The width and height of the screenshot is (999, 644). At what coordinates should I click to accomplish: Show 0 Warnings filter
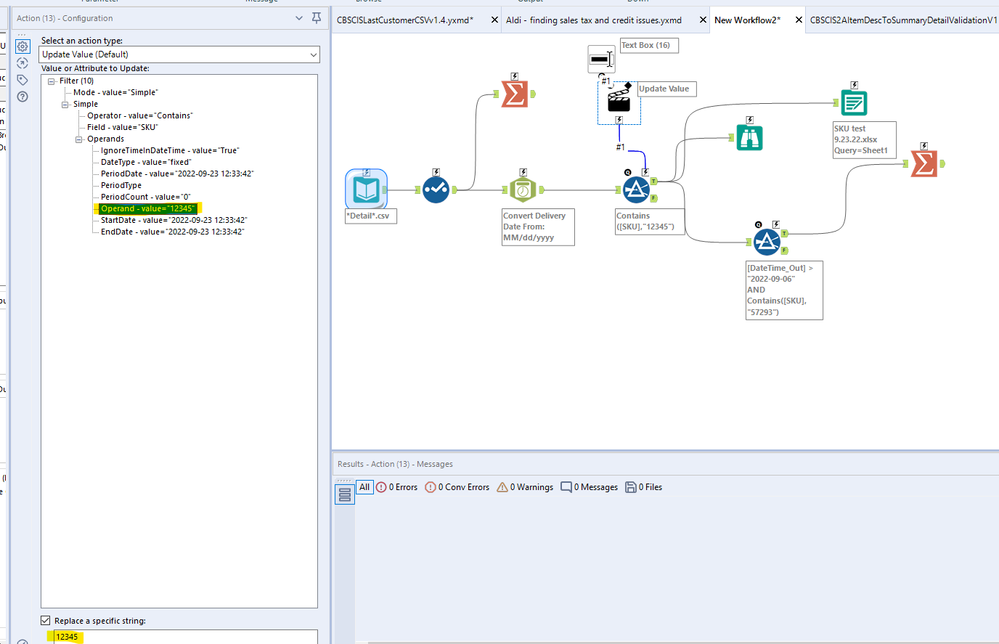point(525,487)
